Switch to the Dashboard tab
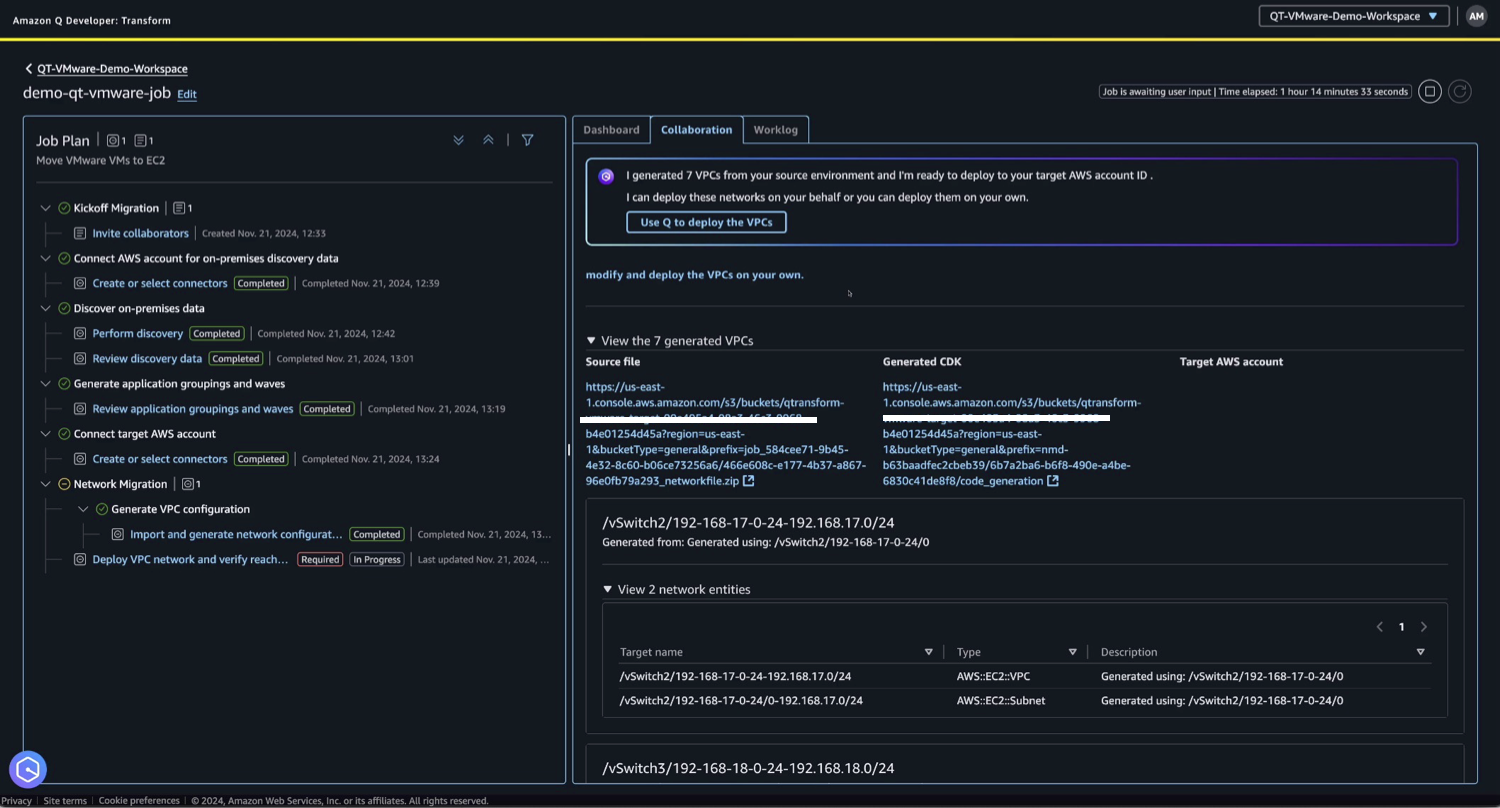 (611, 129)
